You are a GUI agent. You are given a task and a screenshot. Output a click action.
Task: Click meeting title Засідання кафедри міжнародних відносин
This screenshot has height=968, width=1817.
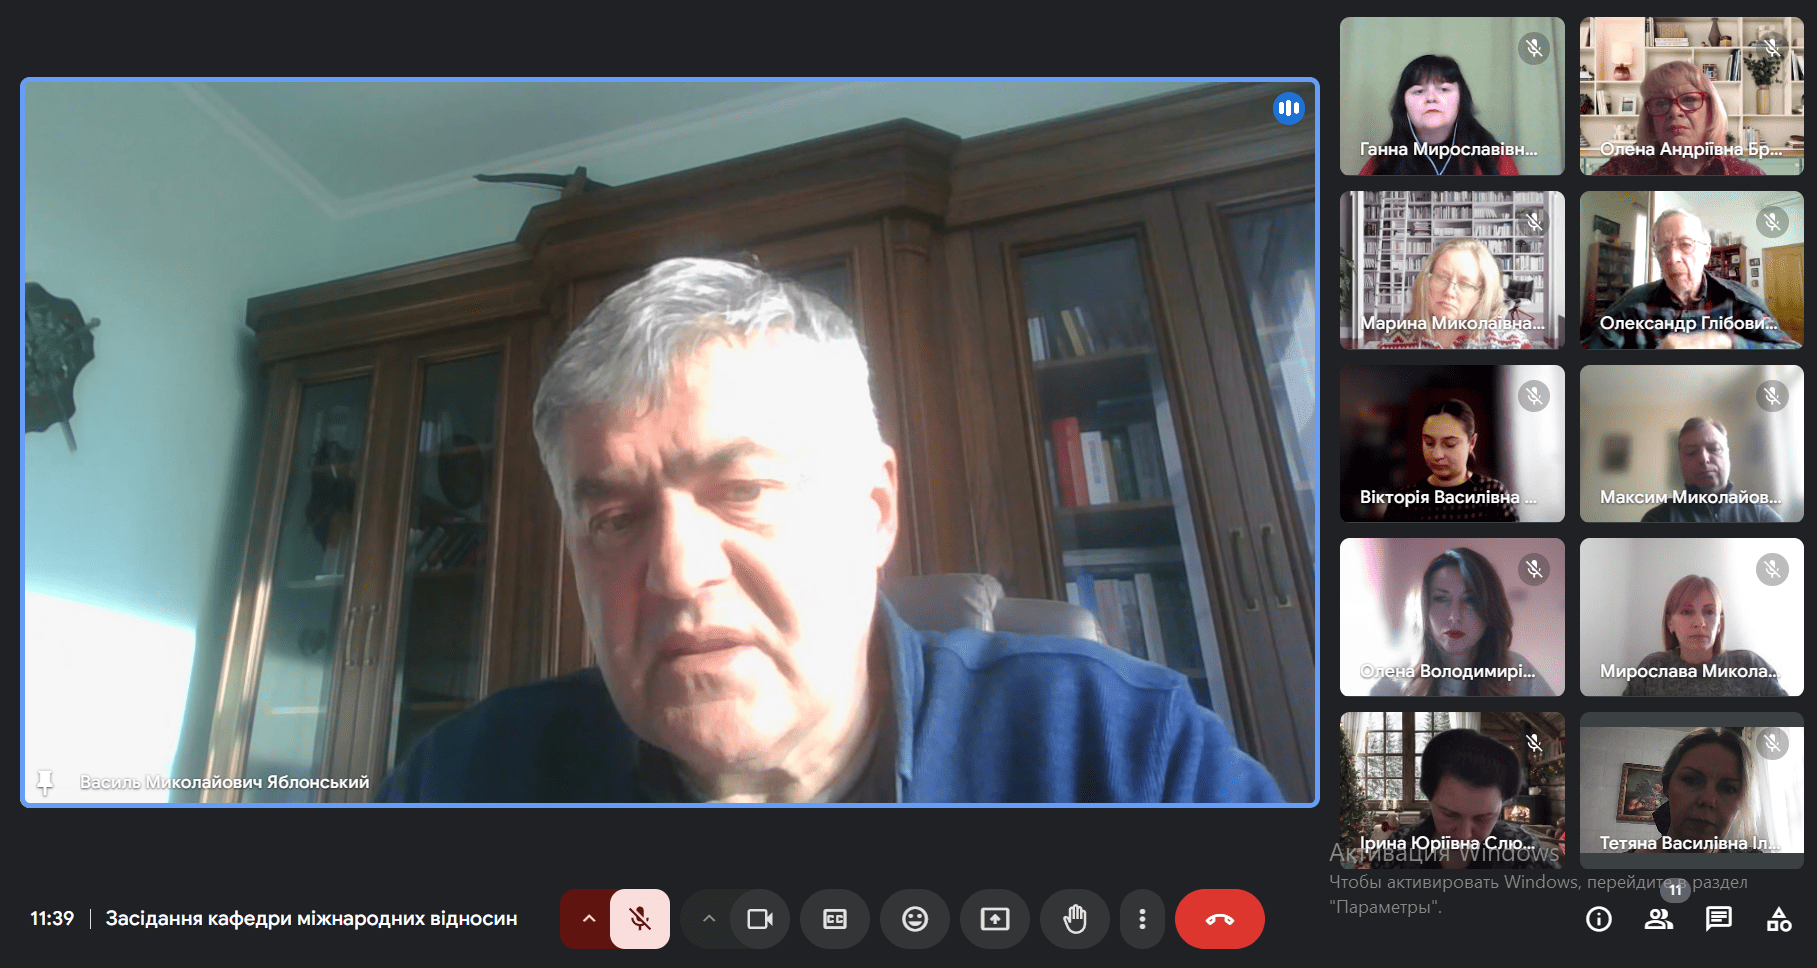coord(311,919)
